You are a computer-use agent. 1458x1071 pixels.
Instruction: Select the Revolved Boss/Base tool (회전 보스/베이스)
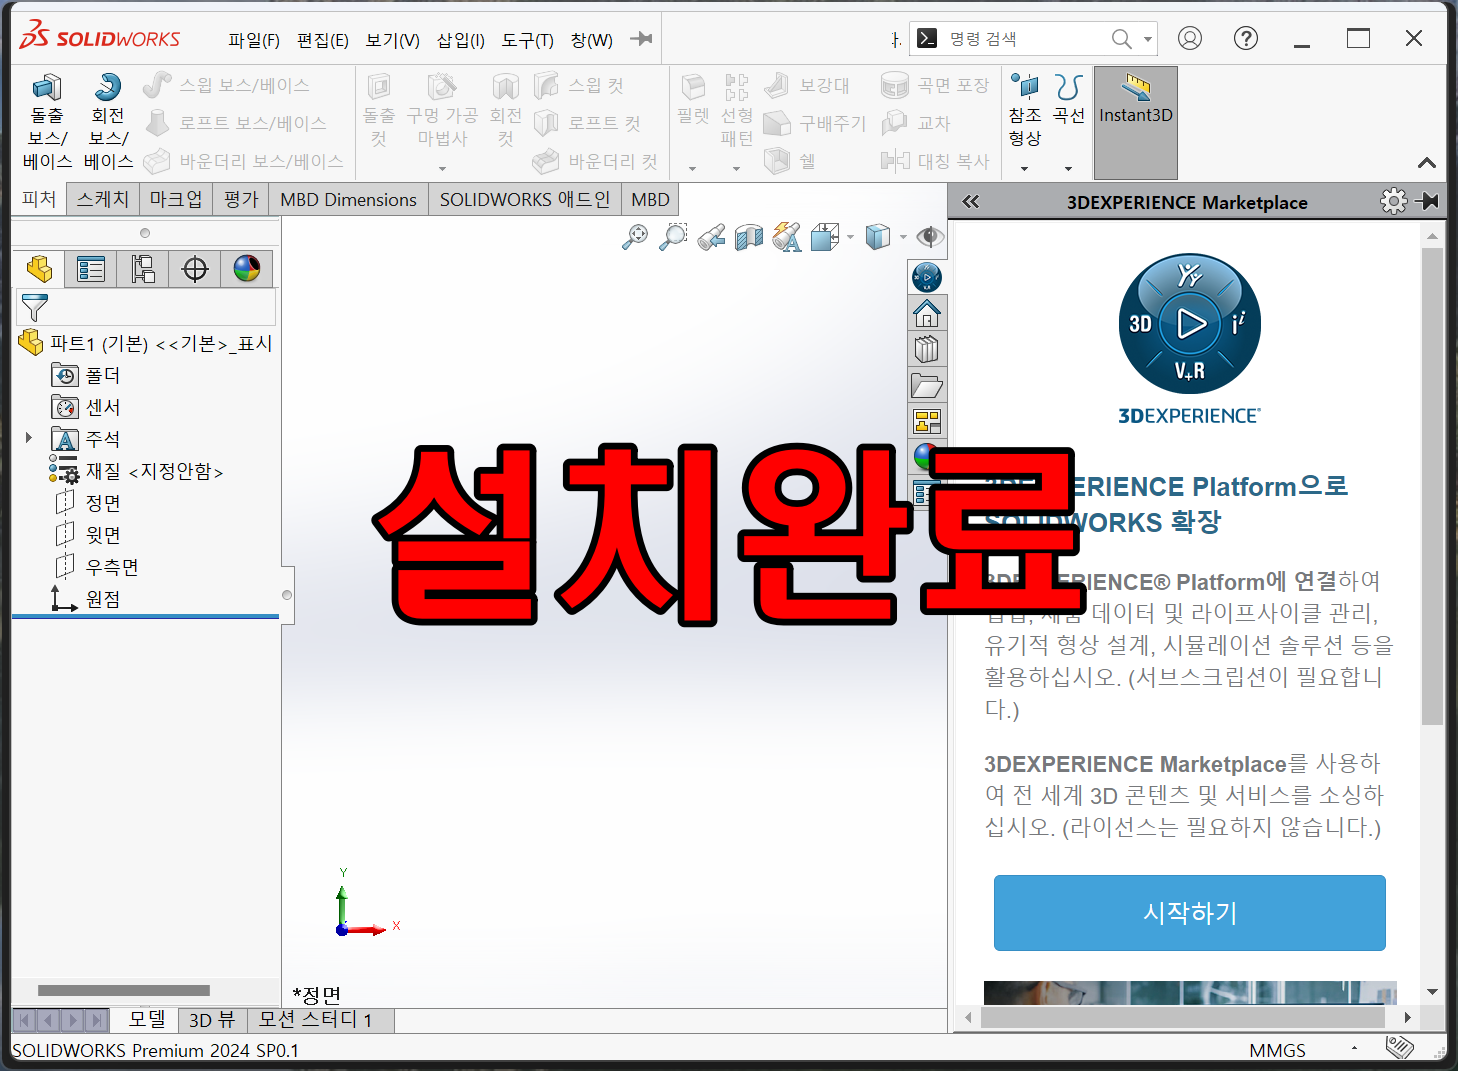[x=108, y=121]
